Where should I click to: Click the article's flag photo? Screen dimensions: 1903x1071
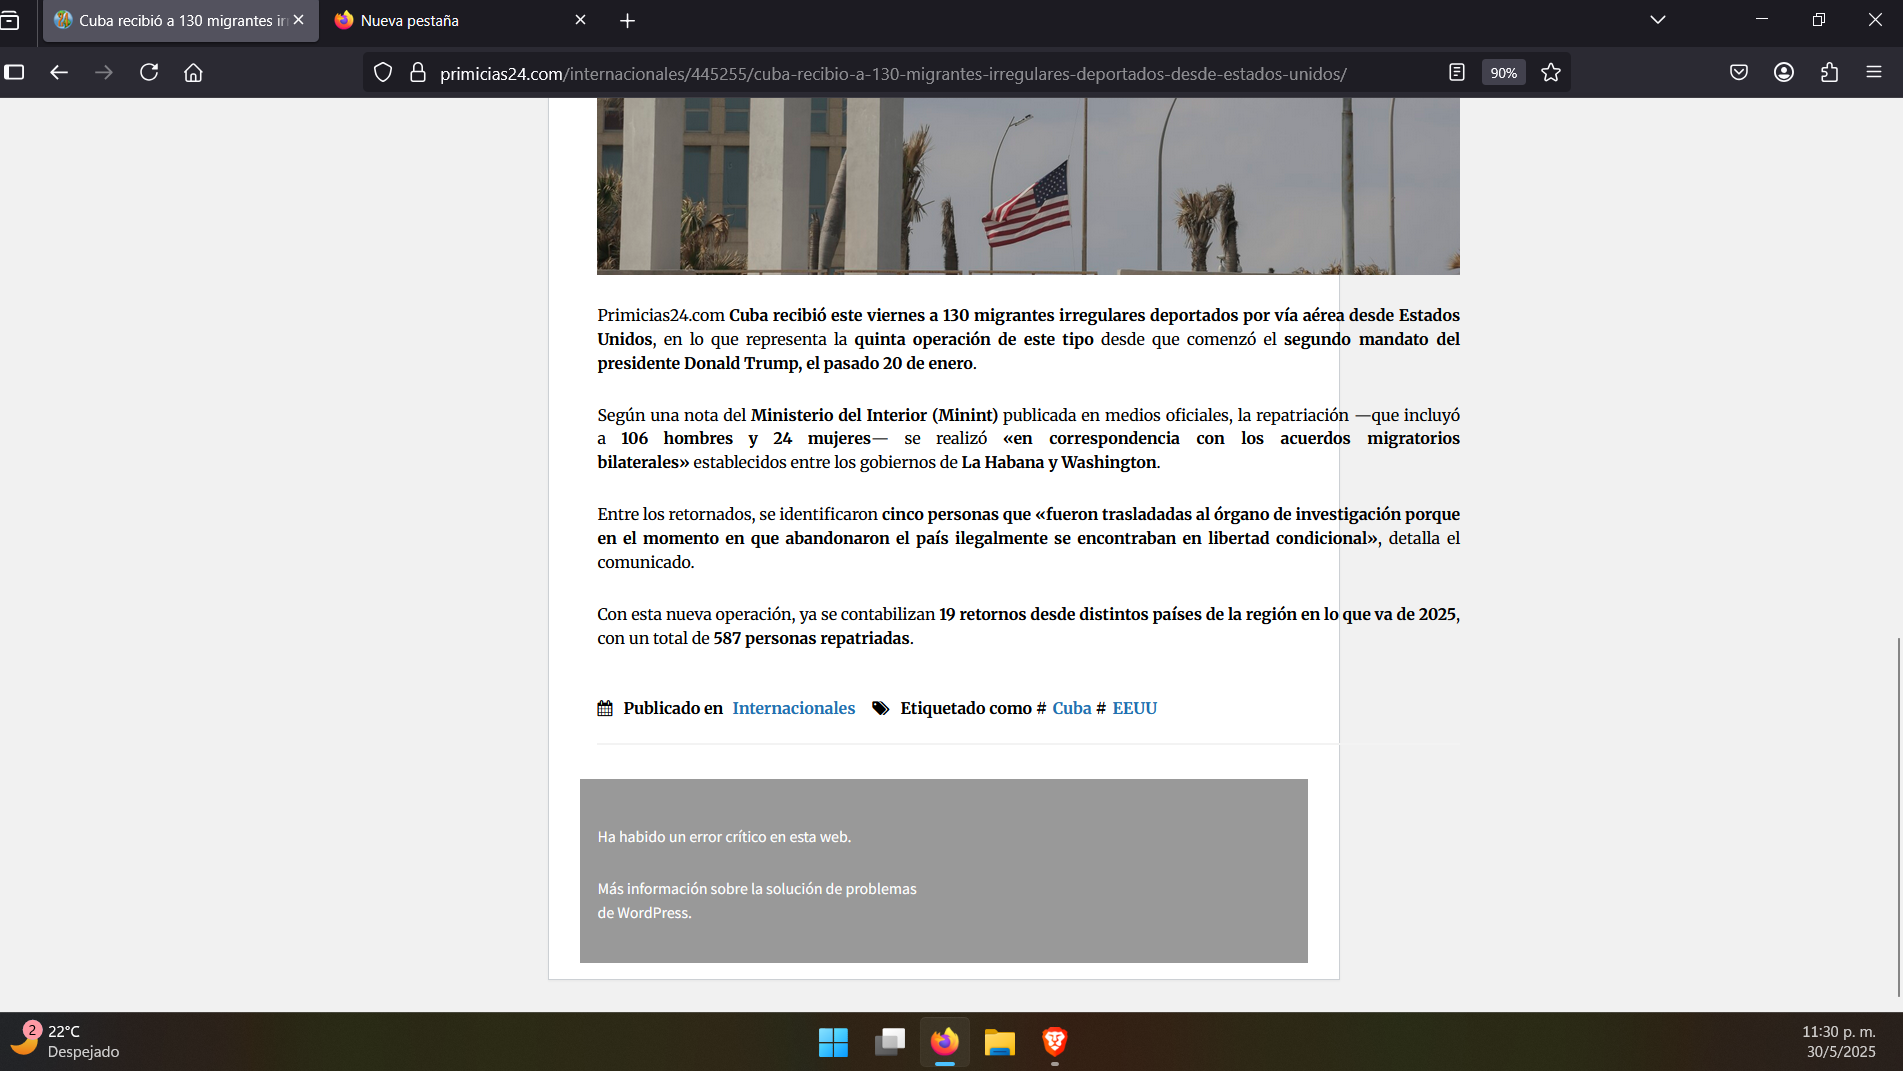(x=1028, y=186)
